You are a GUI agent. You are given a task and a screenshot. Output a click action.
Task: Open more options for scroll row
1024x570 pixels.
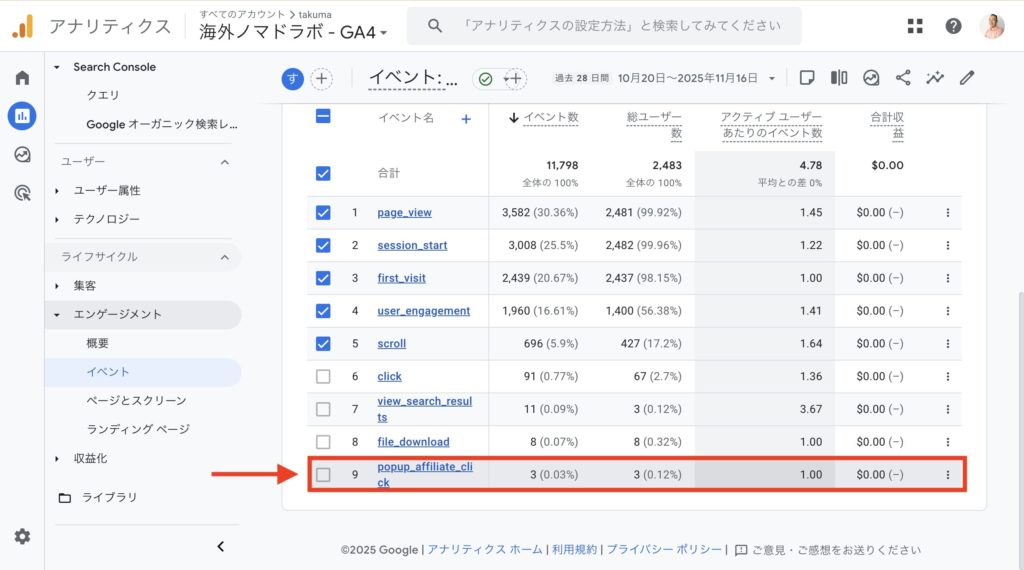948,343
